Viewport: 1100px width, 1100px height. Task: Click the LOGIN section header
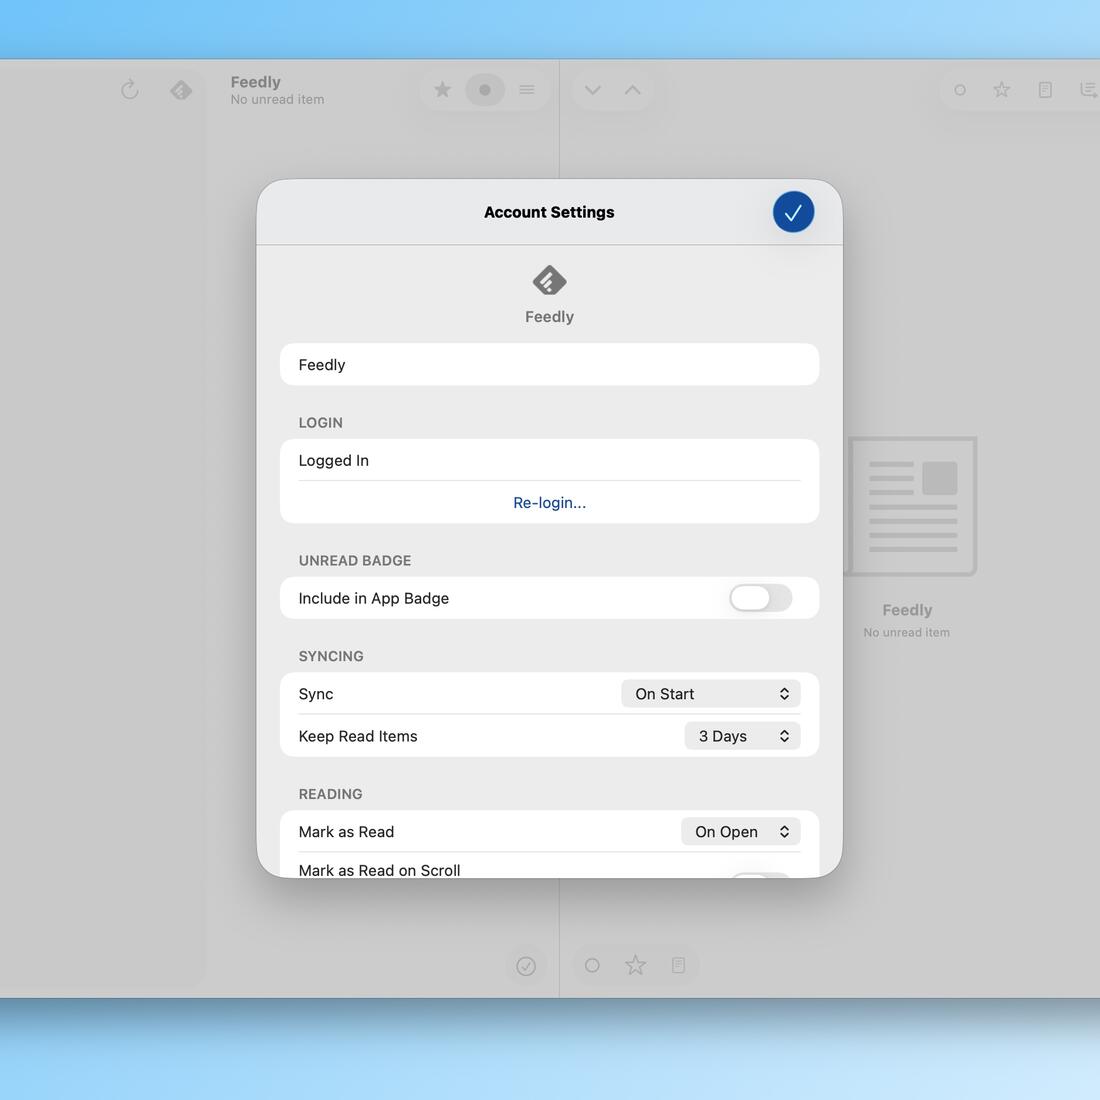point(321,422)
